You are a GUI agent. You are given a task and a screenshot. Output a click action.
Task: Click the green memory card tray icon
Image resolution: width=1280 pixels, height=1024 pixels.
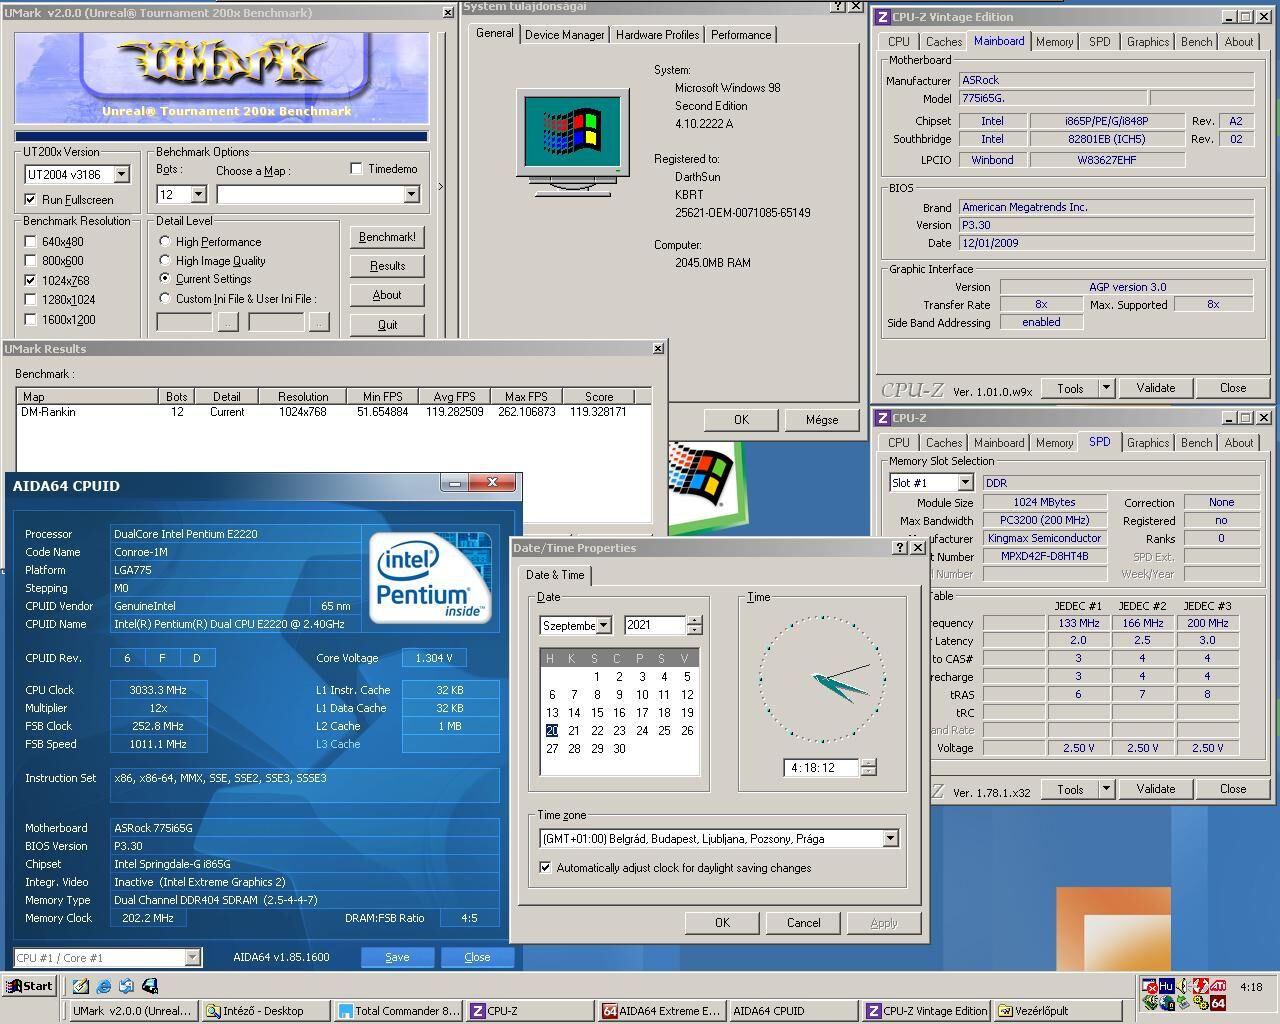[x=1150, y=1003]
